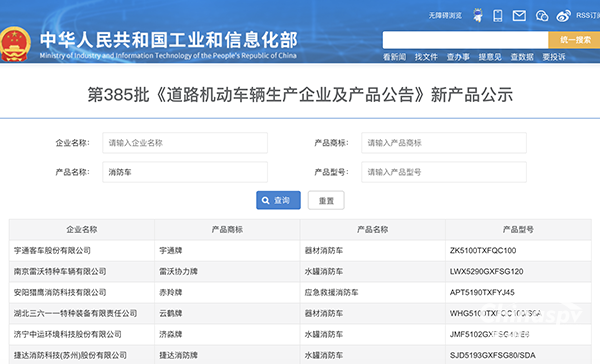Open the WeChat icon in header

542,16
